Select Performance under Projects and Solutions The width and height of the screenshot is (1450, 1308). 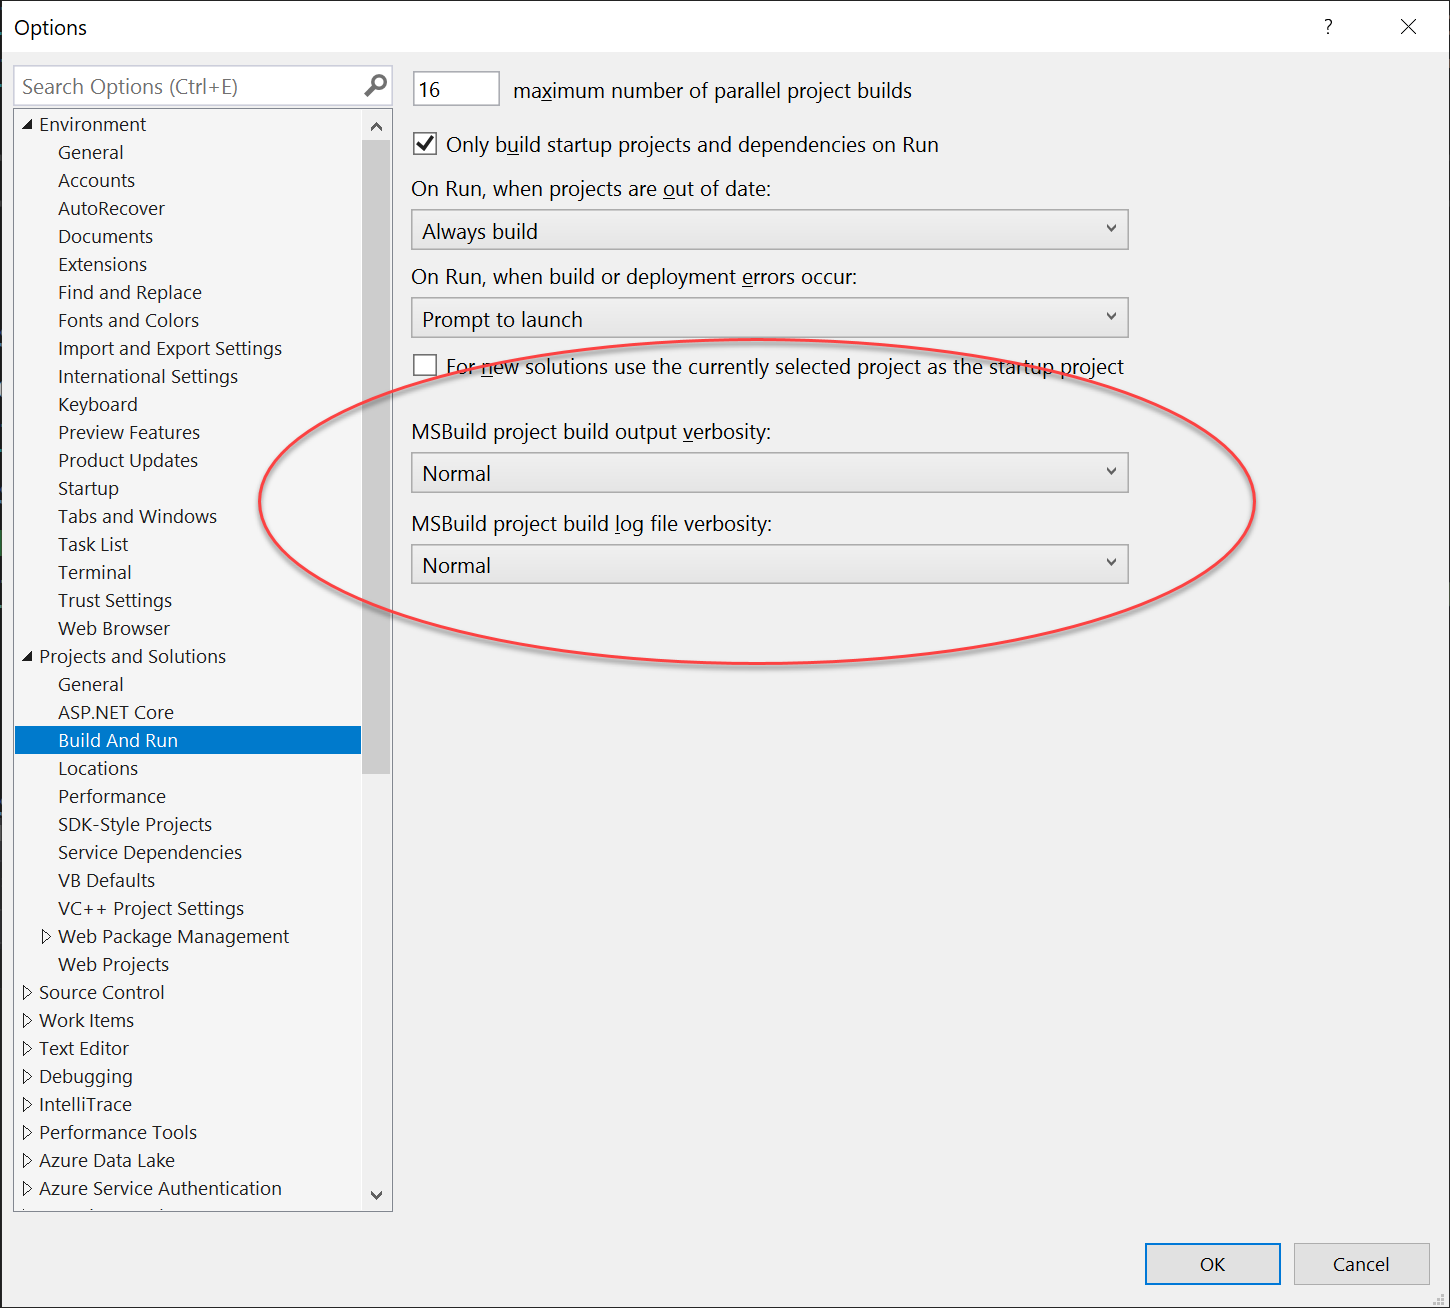[x=112, y=796]
